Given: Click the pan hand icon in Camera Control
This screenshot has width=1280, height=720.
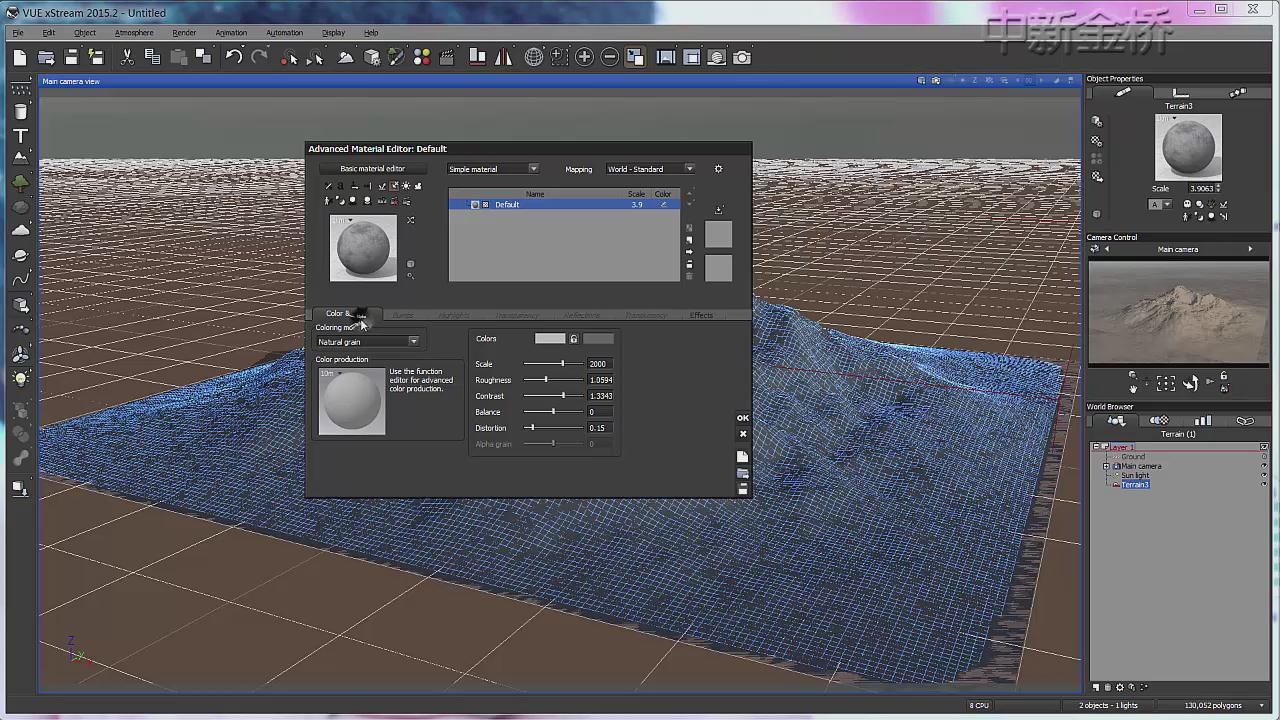Looking at the screenshot, I should point(1133,388).
